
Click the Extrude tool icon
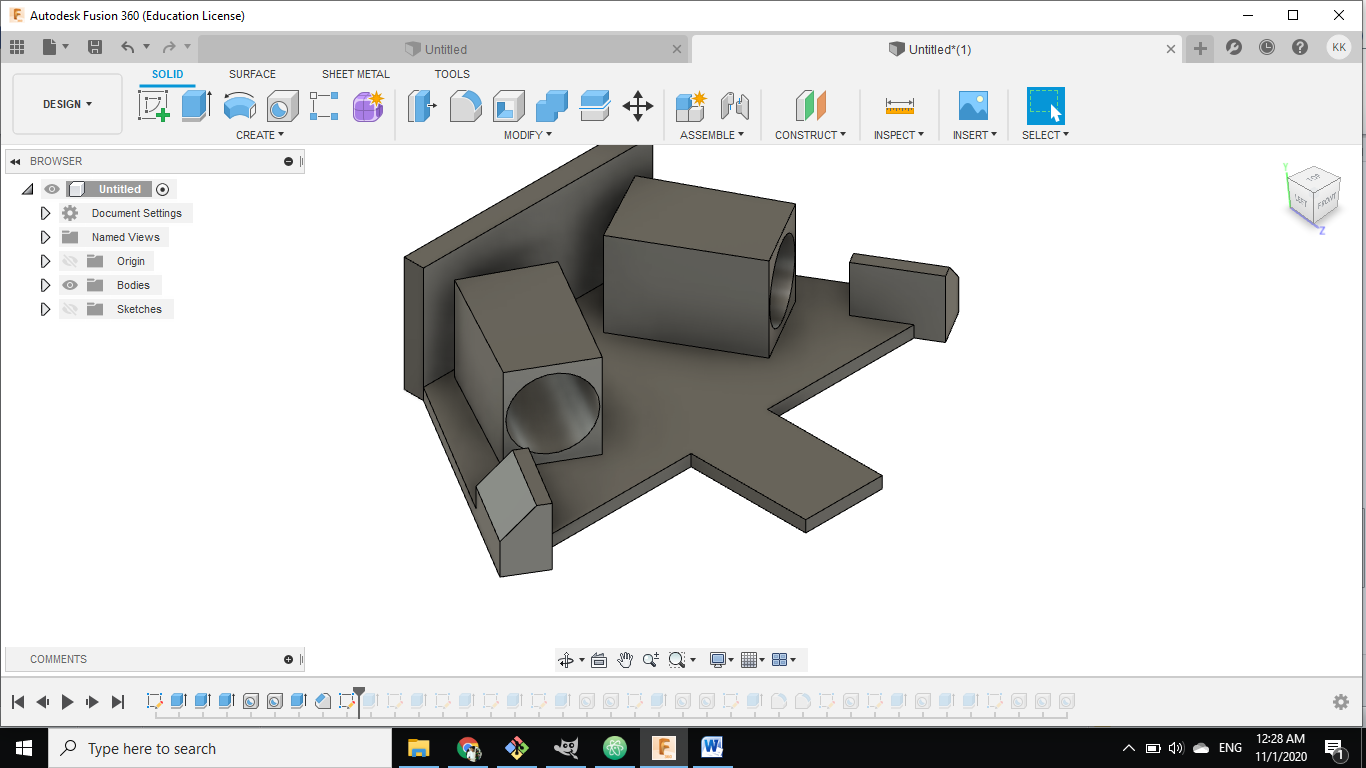[x=196, y=105]
